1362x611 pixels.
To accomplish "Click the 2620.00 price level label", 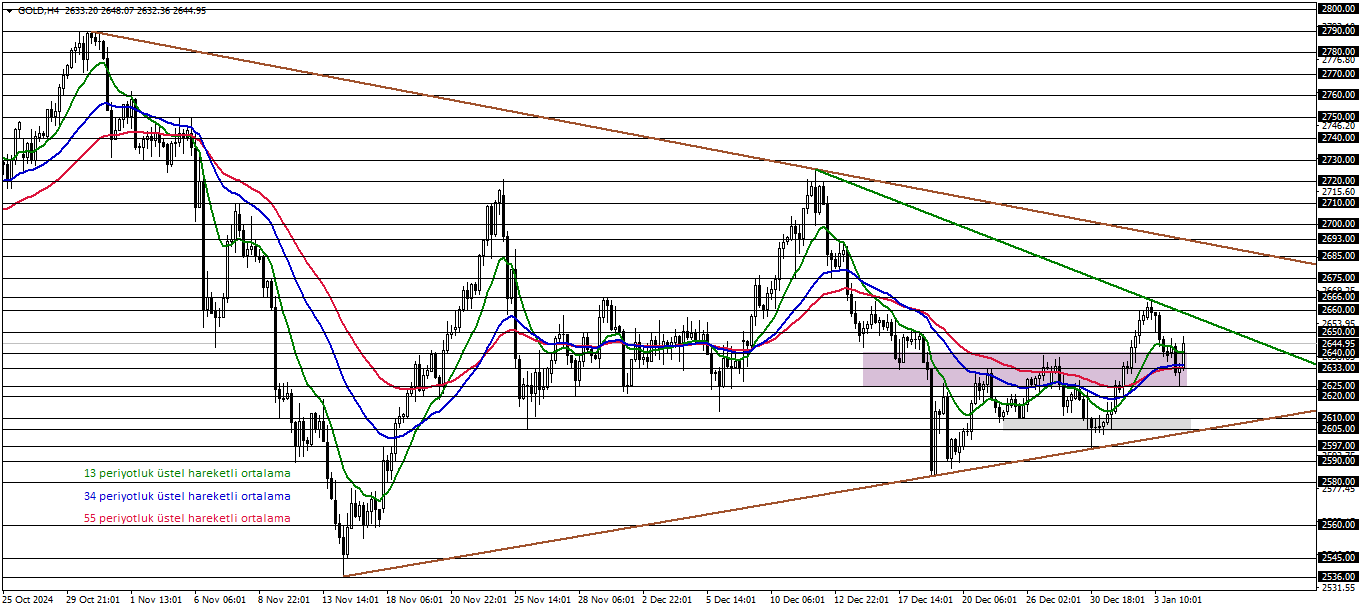I will click(1338, 396).
